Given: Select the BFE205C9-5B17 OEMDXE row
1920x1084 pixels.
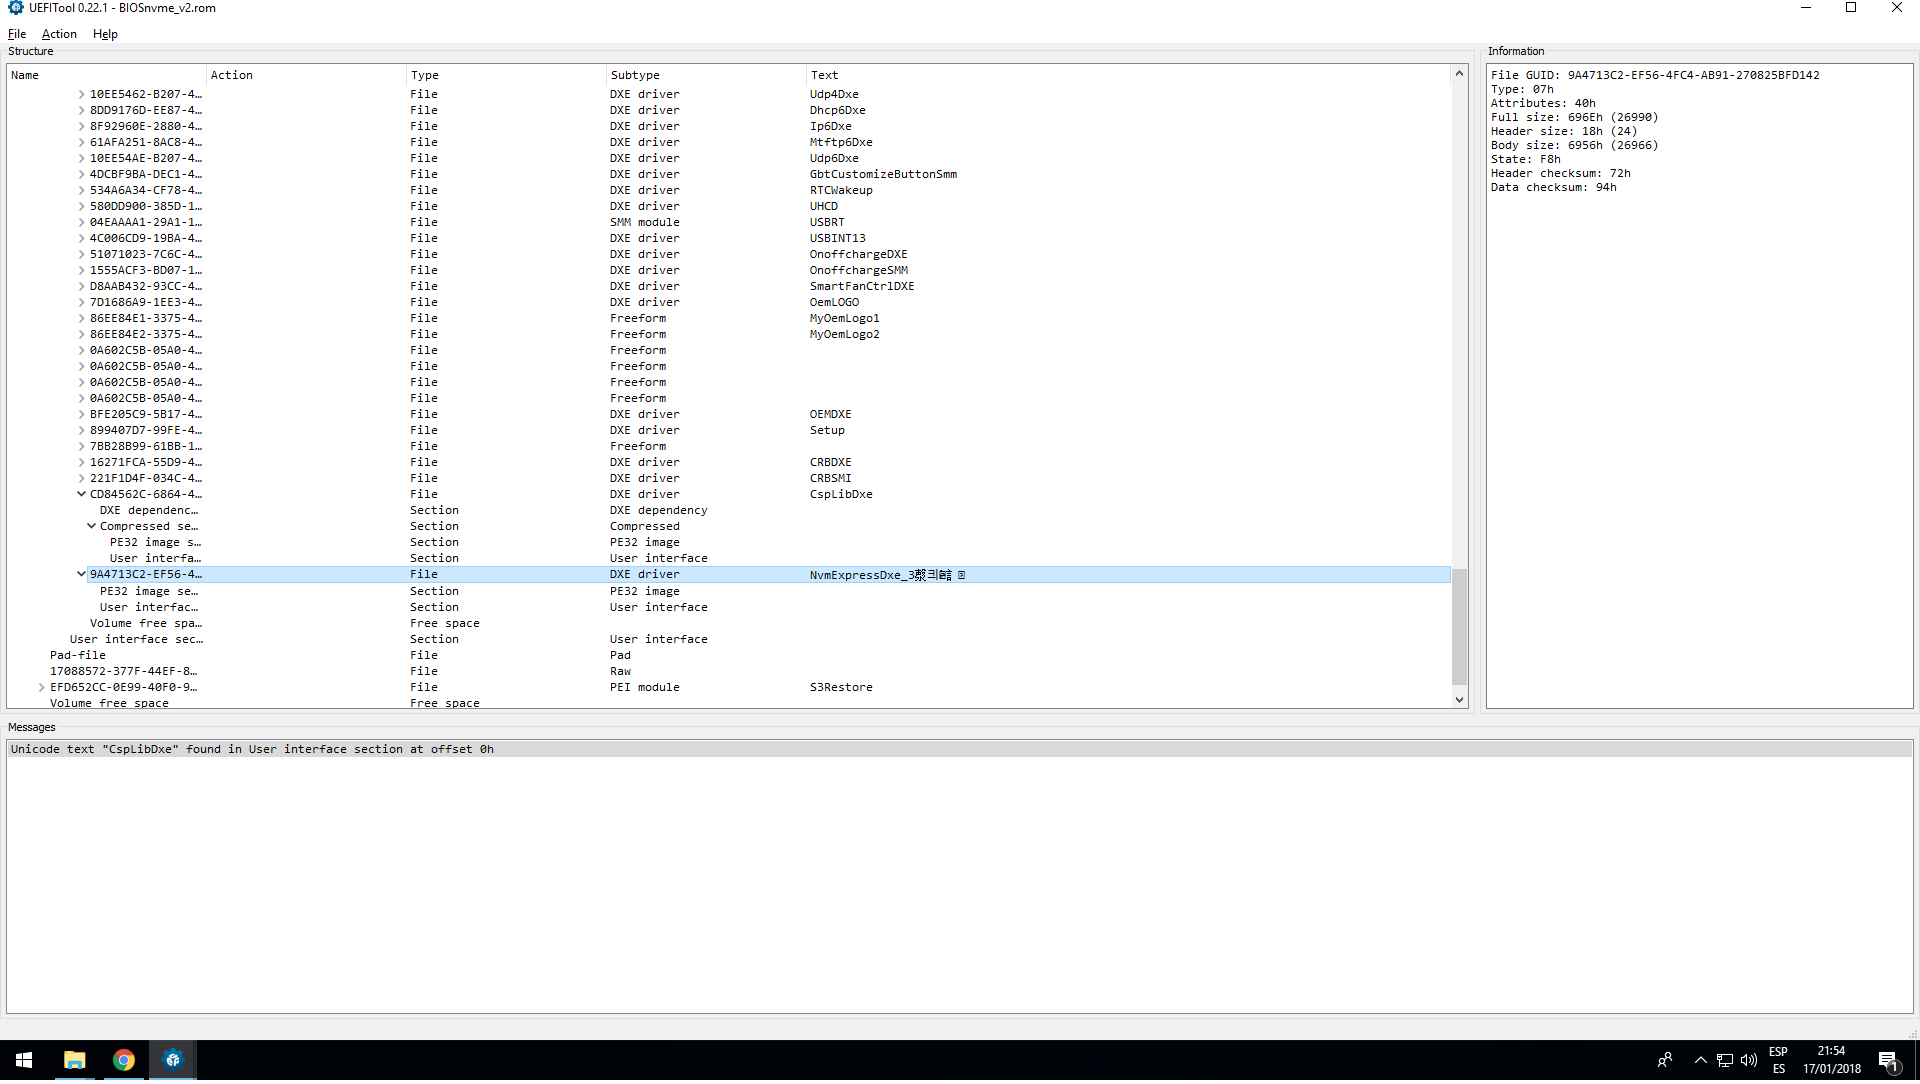Looking at the screenshot, I should pos(729,415).
